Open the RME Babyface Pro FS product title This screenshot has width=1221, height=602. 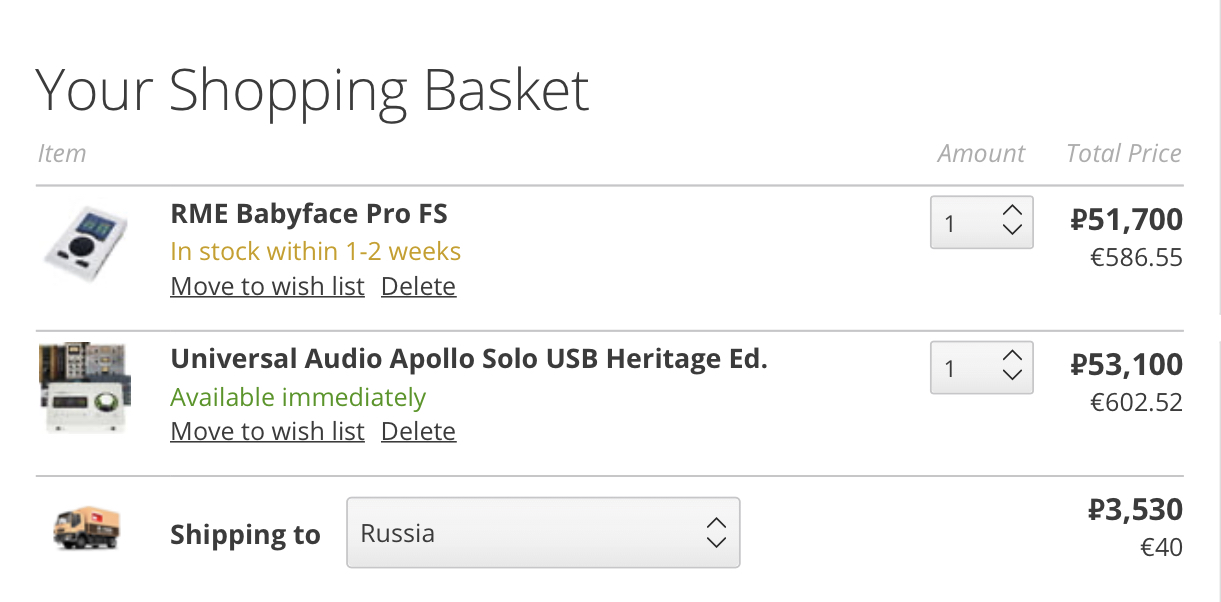click(309, 213)
